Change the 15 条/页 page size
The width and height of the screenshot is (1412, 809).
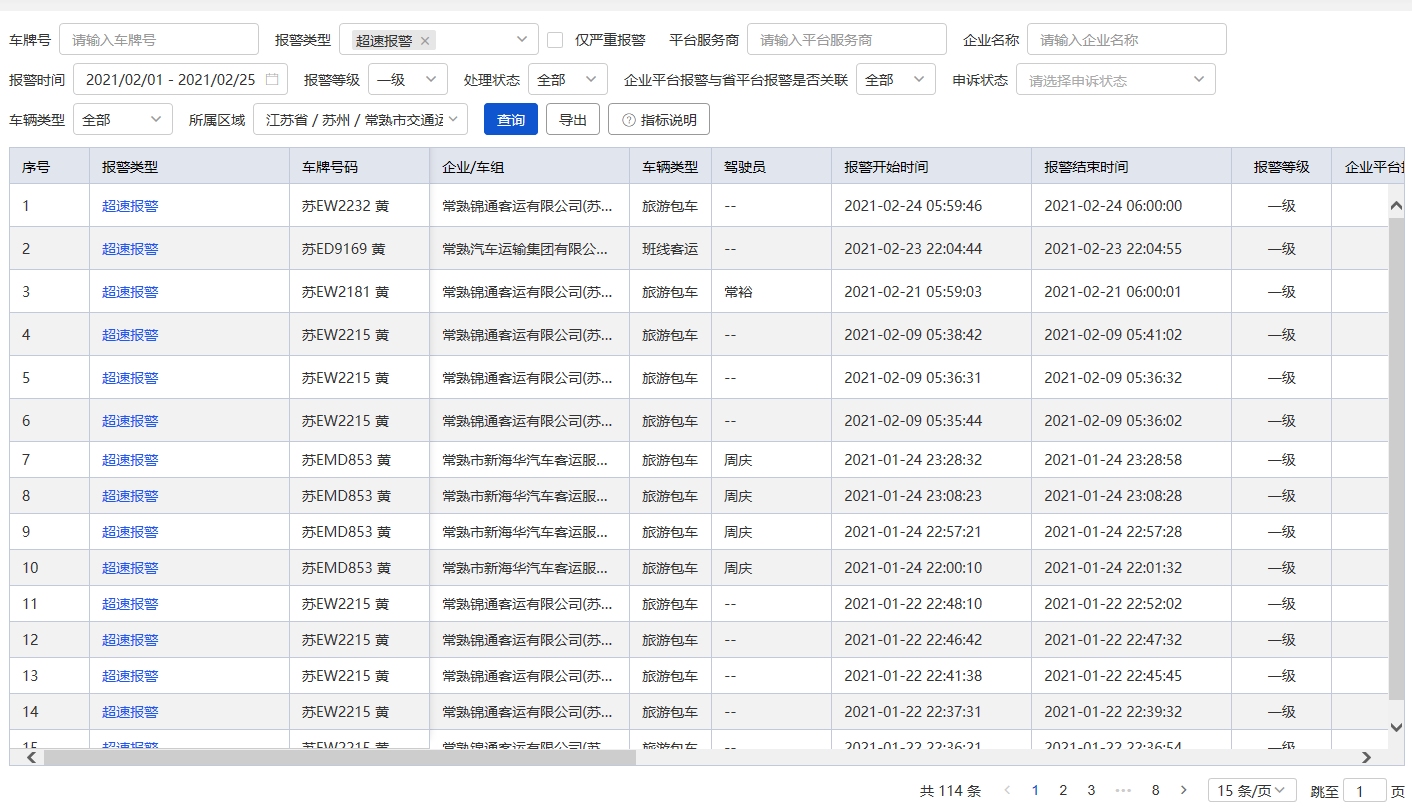1252,790
